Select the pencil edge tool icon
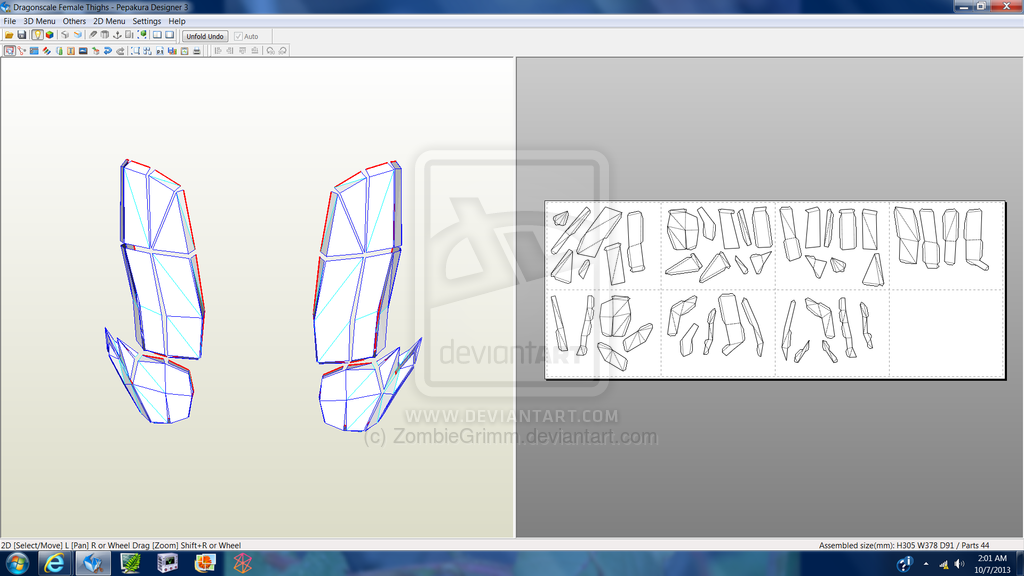The height and width of the screenshot is (576, 1024). tap(93, 35)
